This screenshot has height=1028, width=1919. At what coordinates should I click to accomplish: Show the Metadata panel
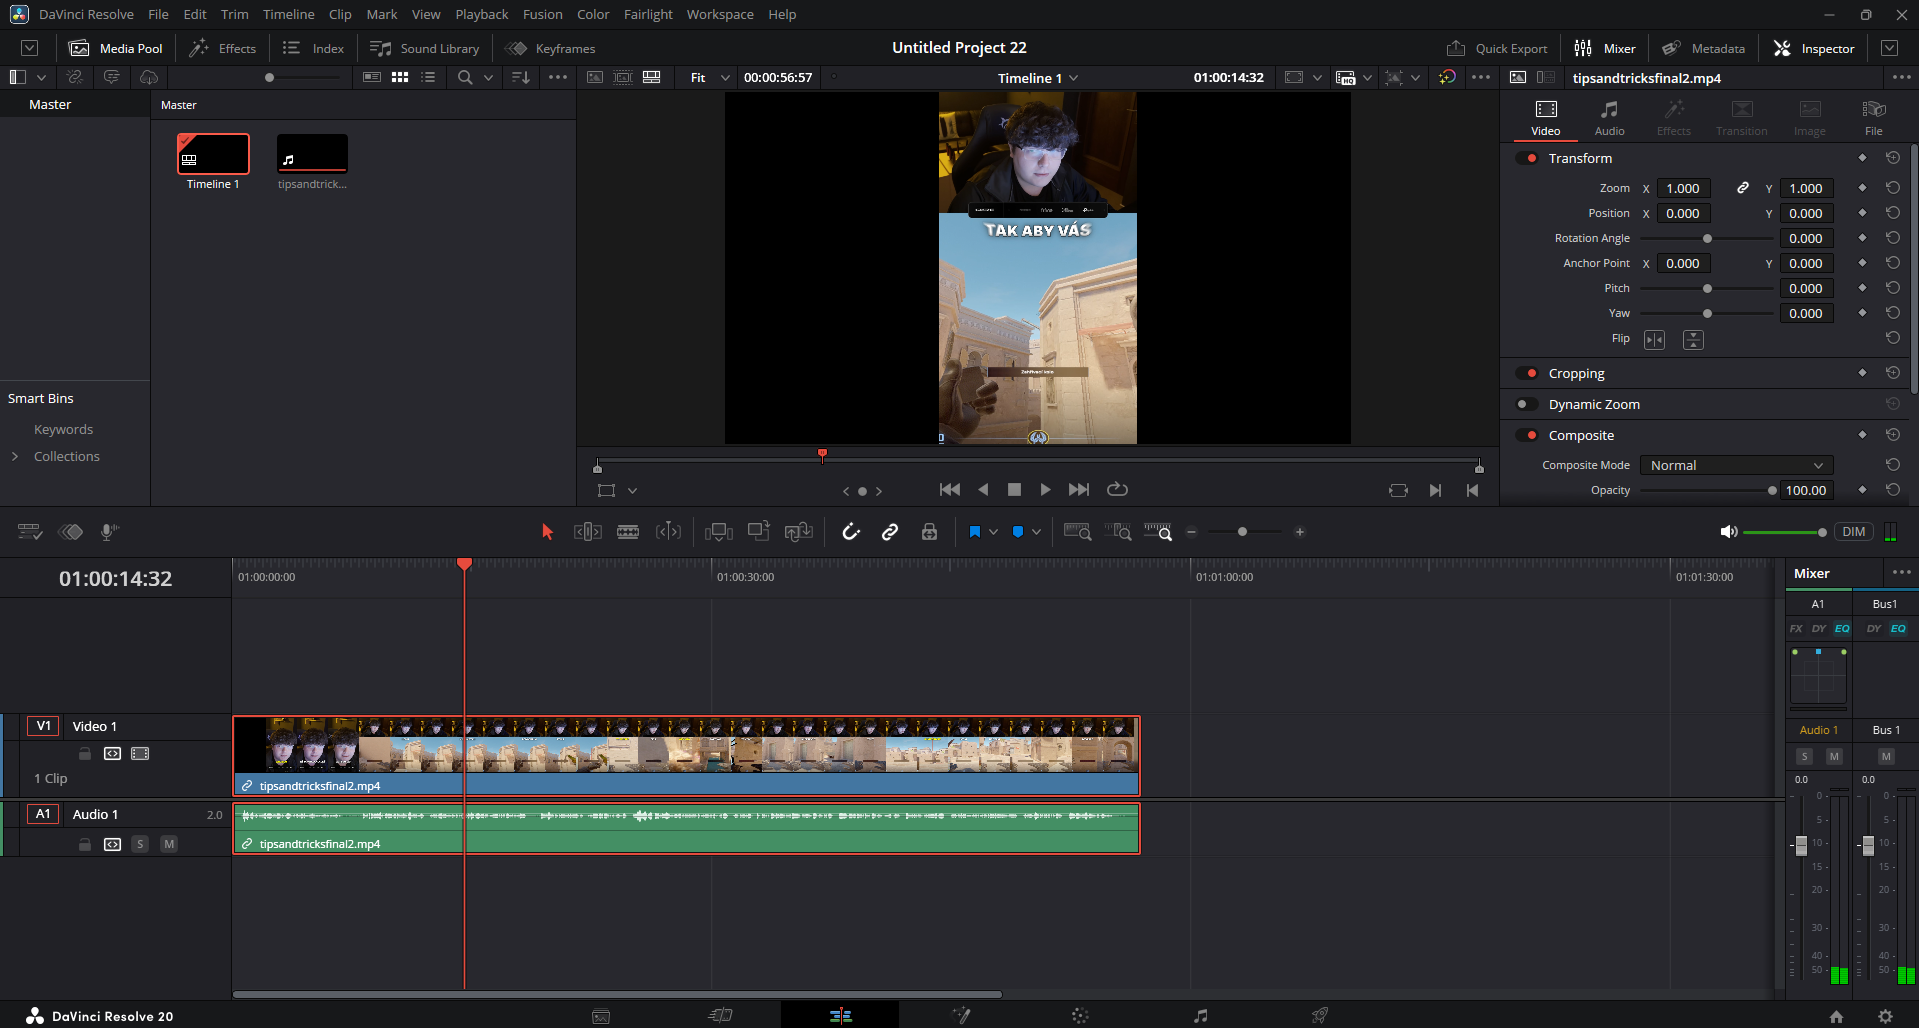1704,48
